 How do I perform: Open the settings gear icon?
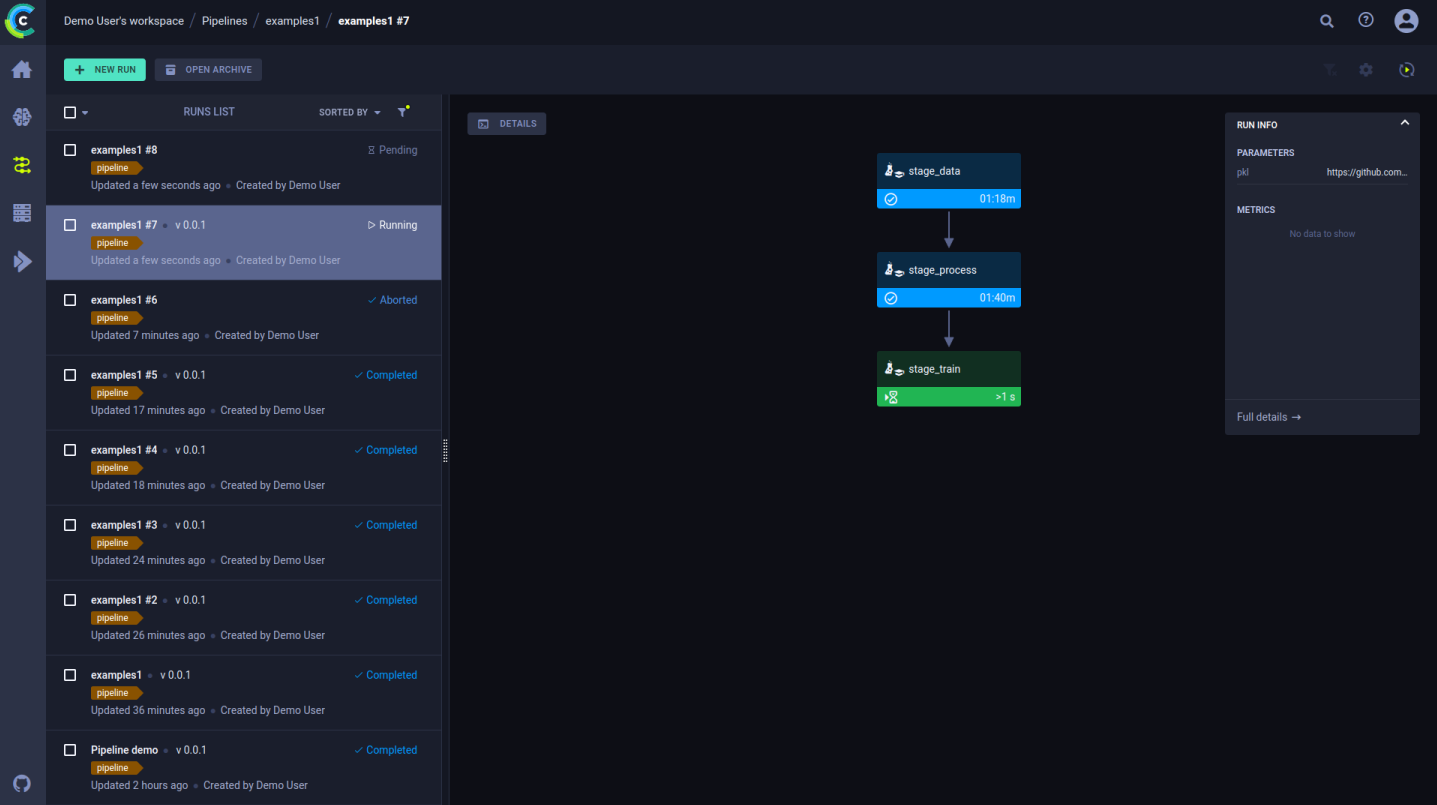tap(1366, 70)
